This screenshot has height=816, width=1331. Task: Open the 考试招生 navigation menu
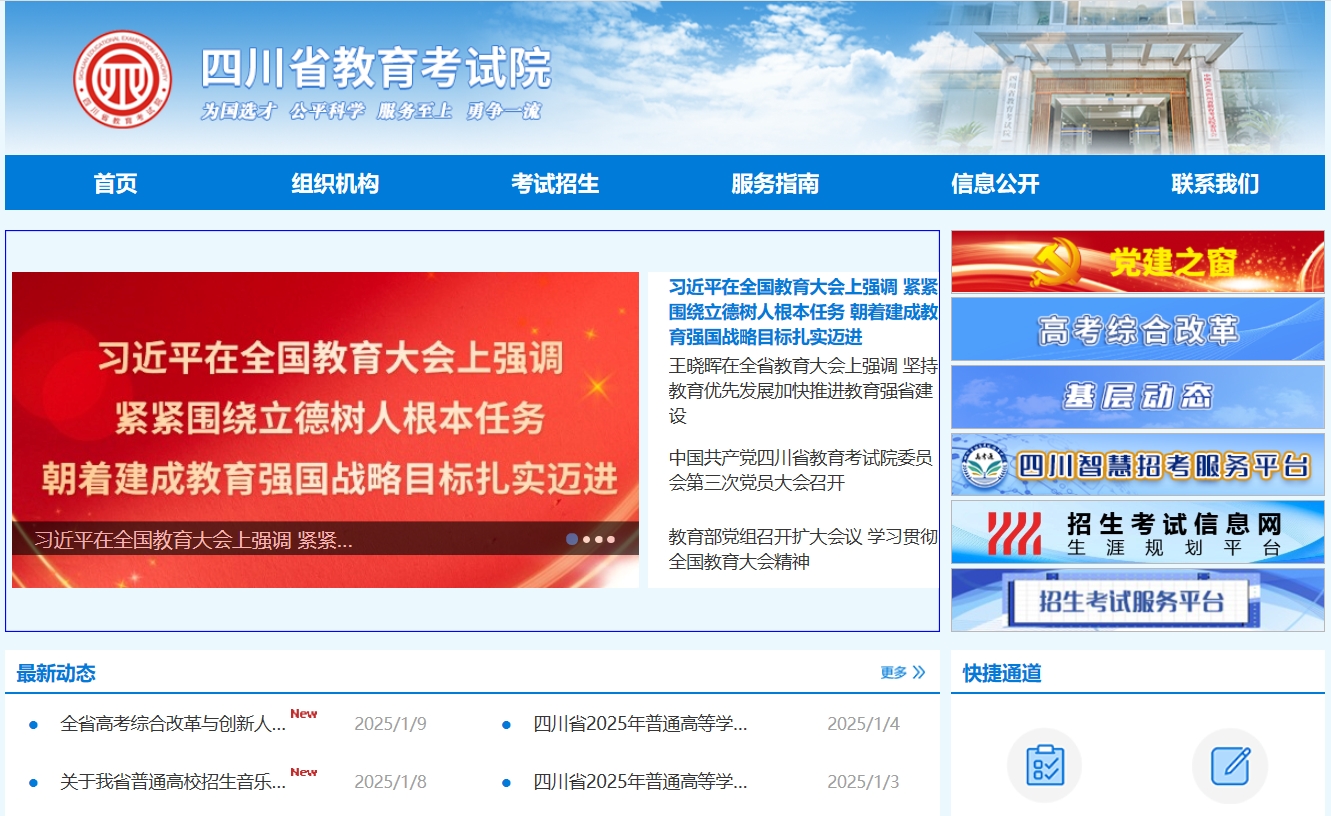(555, 184)
